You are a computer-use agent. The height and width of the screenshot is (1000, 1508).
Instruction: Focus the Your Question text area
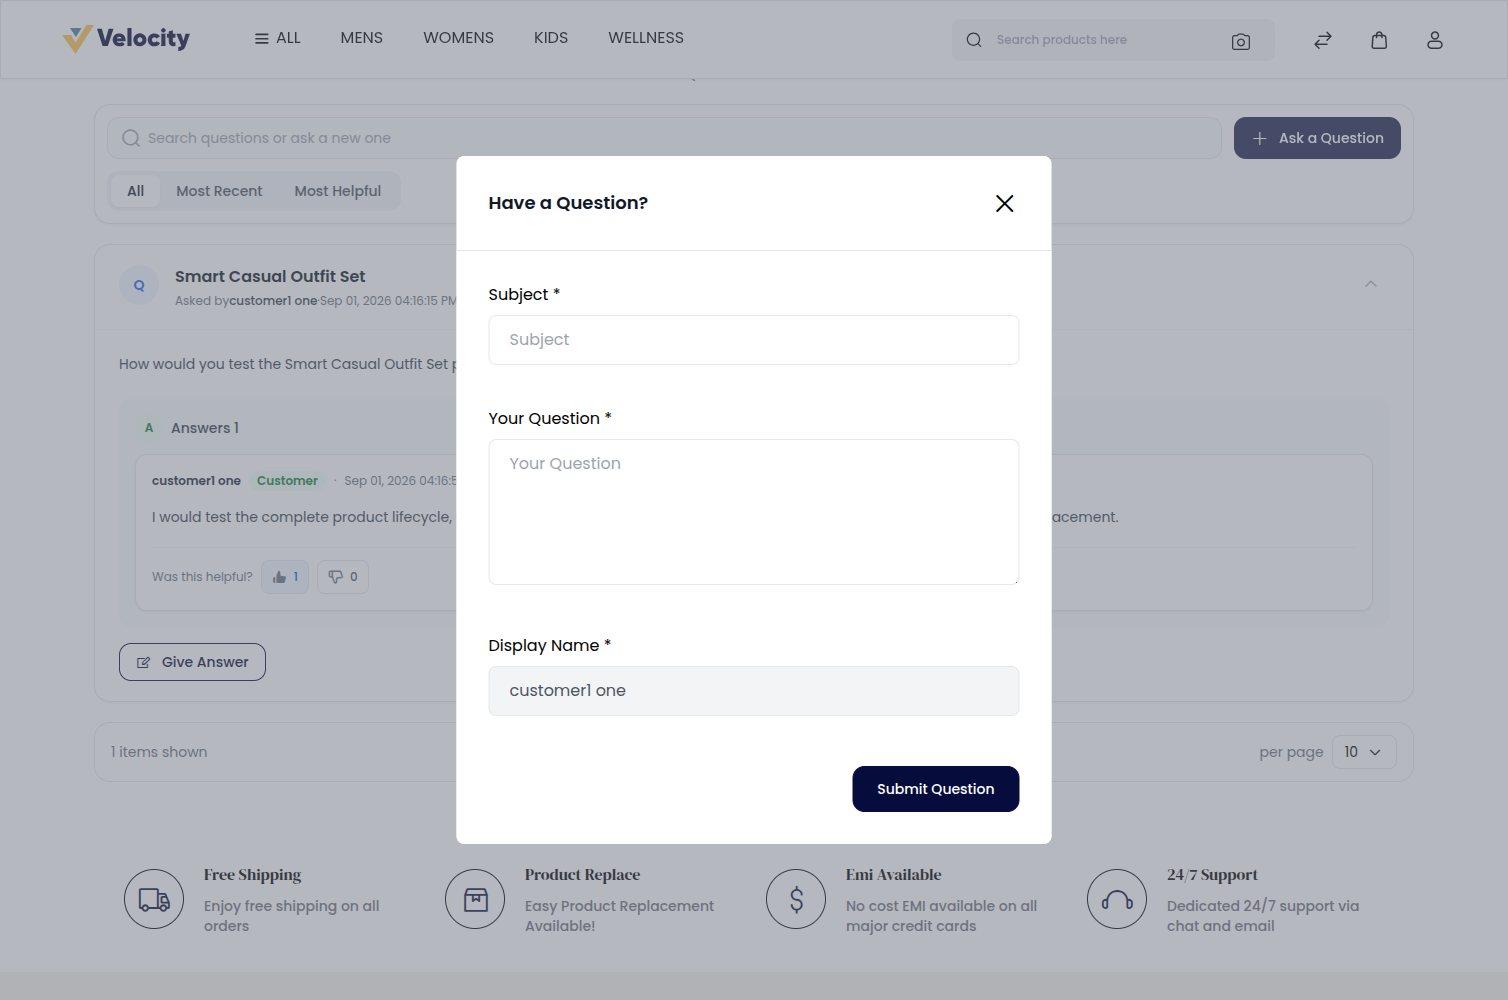(x=754, y=512)
